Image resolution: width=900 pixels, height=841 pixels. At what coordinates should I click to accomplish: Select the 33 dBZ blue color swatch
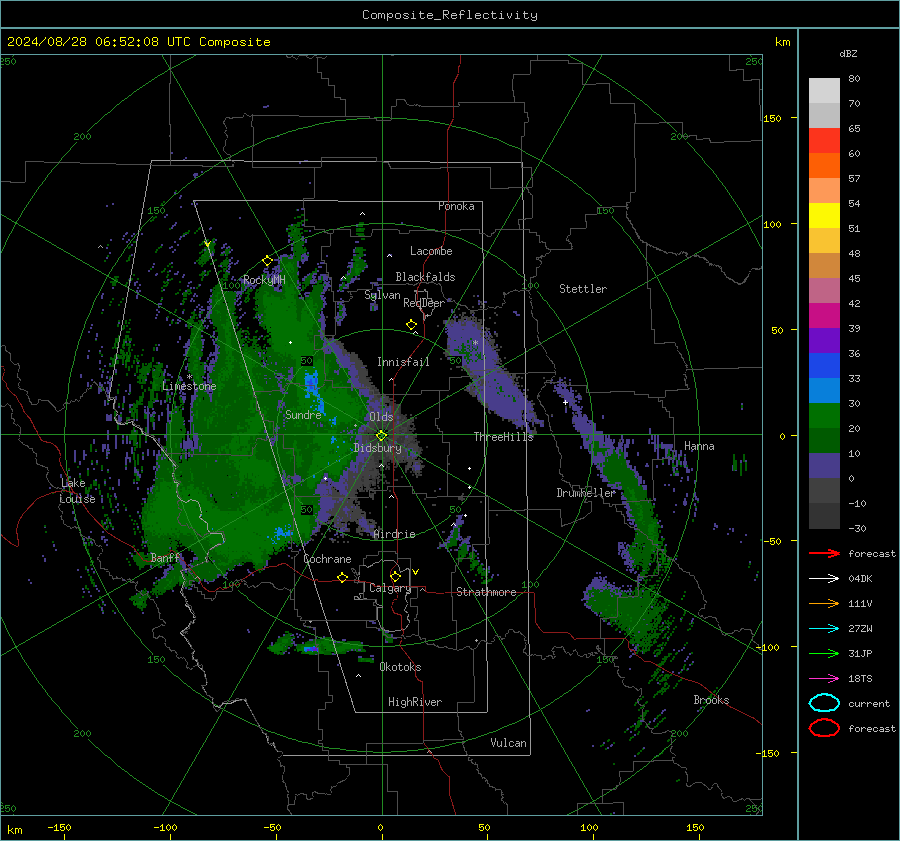824,390
